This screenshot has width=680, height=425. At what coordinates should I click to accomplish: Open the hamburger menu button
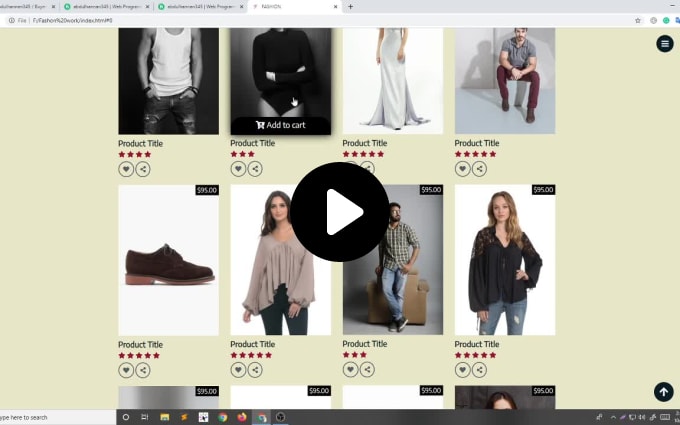(664, 43)
